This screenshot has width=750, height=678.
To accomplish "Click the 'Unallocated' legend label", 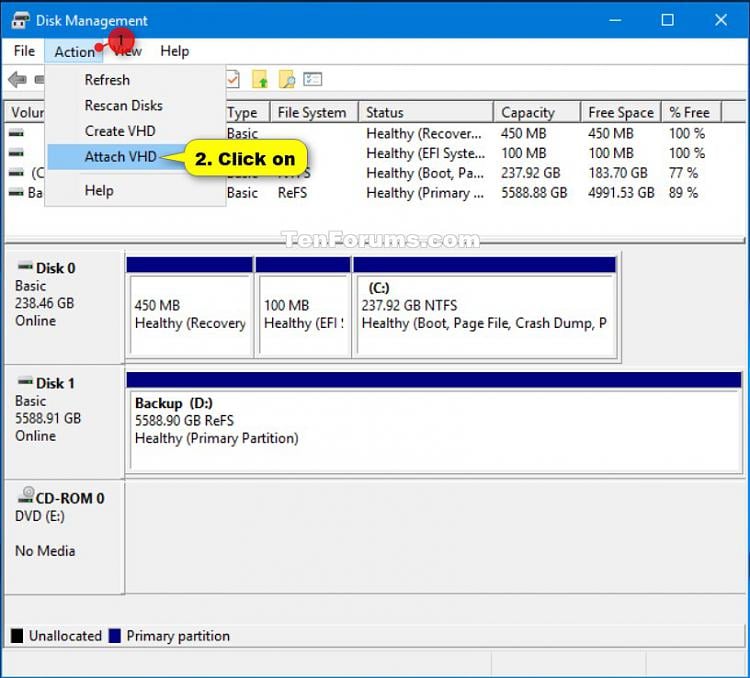I will [65, 635].
